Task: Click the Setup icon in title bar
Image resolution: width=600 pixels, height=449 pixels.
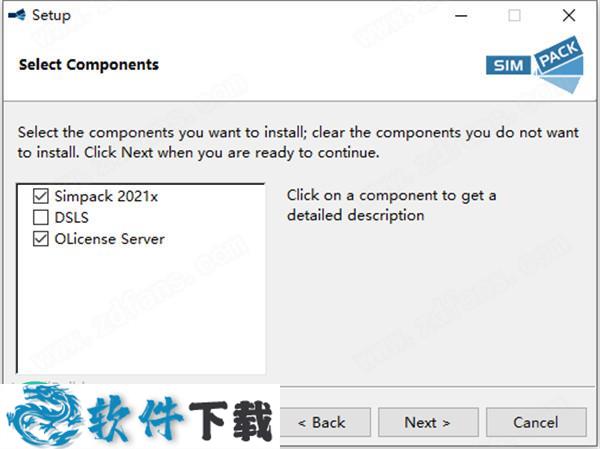Action: (16, 15)
